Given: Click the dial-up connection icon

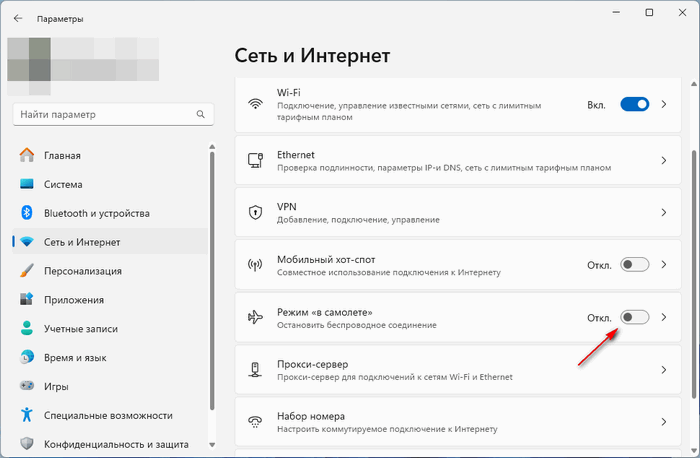Looking at the screenshot, I should pos(255,422).
